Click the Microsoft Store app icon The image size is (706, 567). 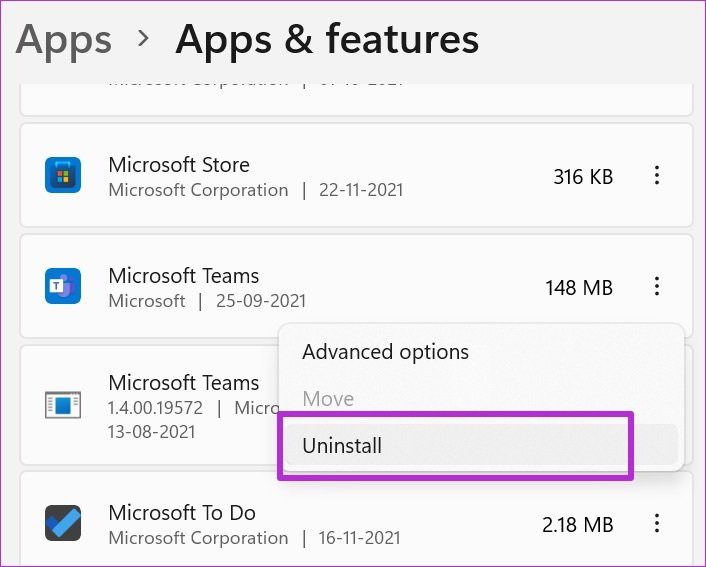click(62, 176)
